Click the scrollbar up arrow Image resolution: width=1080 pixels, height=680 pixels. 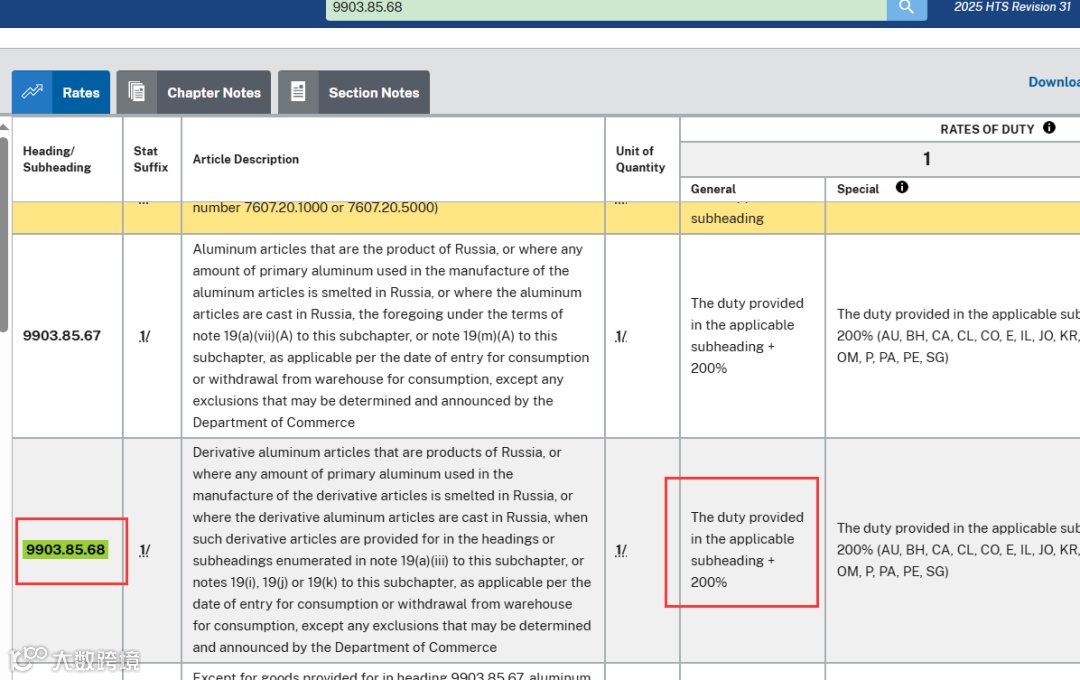[4, 127]
